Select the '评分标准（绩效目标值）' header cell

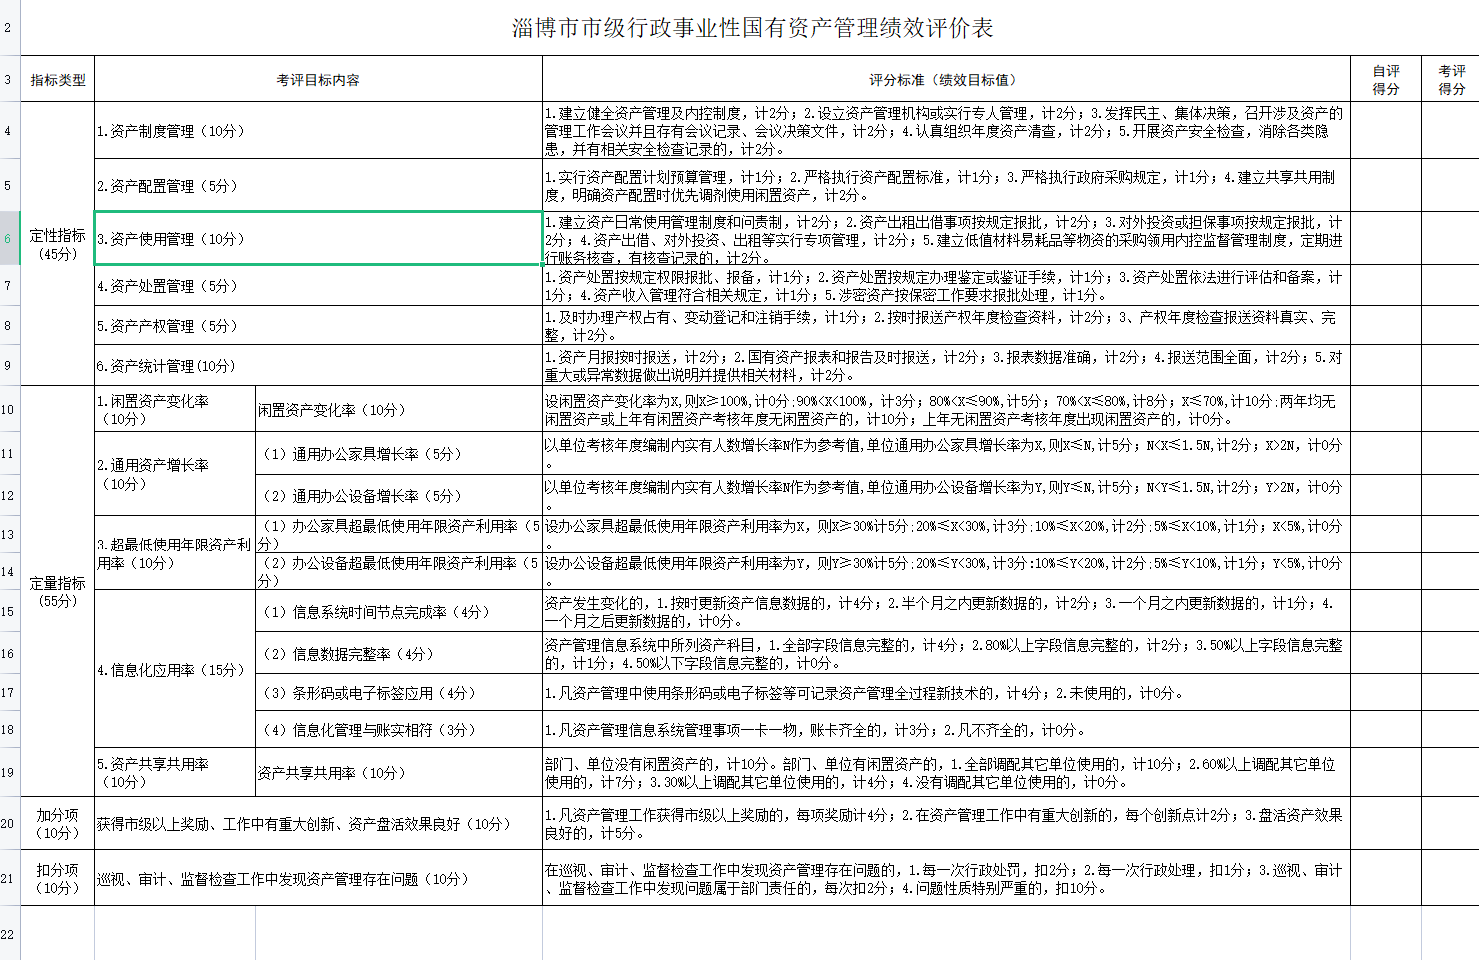pyautogui.click(x=946, y=79)
